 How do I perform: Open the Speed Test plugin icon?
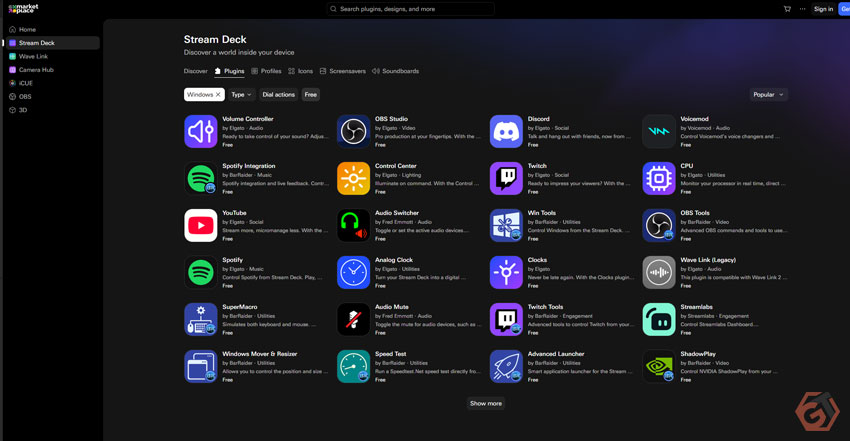(353, 367)
